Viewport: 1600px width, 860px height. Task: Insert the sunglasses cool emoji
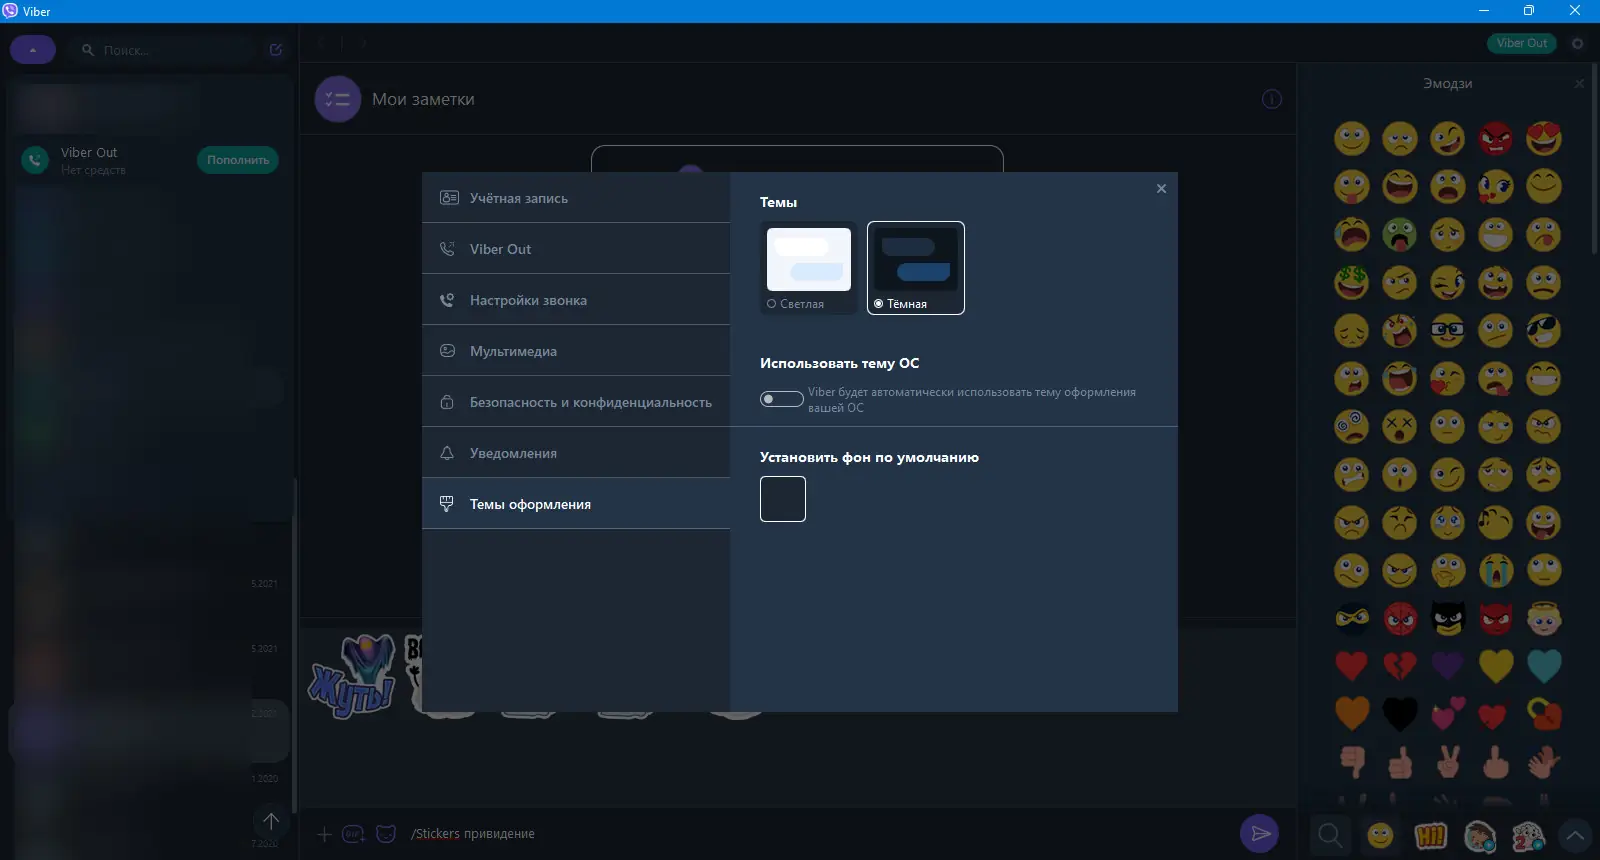point(1544,330)
